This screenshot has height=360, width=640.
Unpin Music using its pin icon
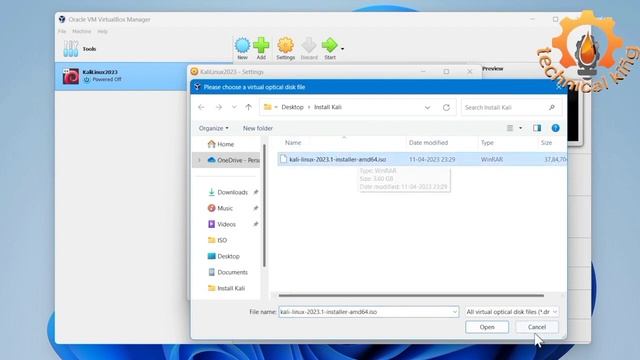click(x=256, y=208)
